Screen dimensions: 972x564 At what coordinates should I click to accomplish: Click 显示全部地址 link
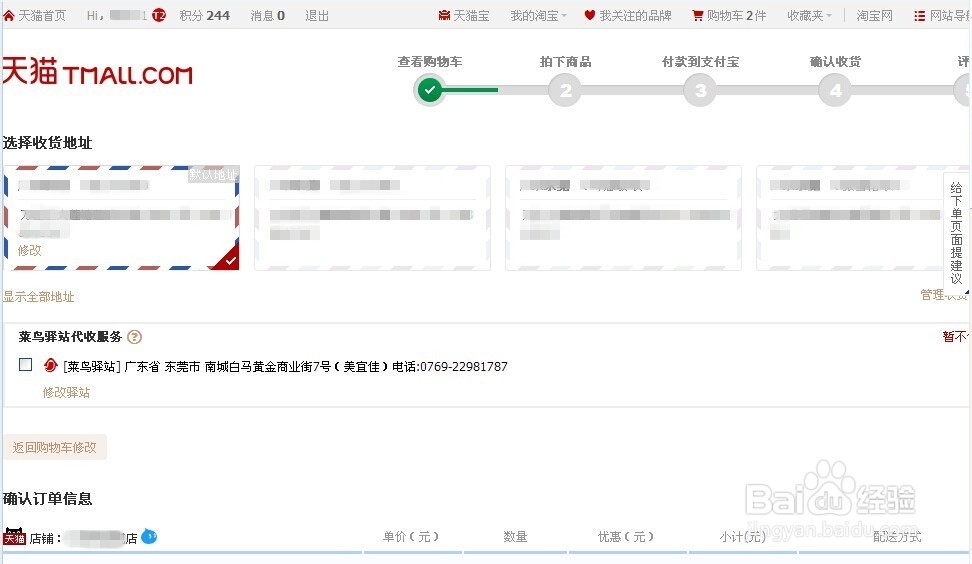click(x=38, y=297)
